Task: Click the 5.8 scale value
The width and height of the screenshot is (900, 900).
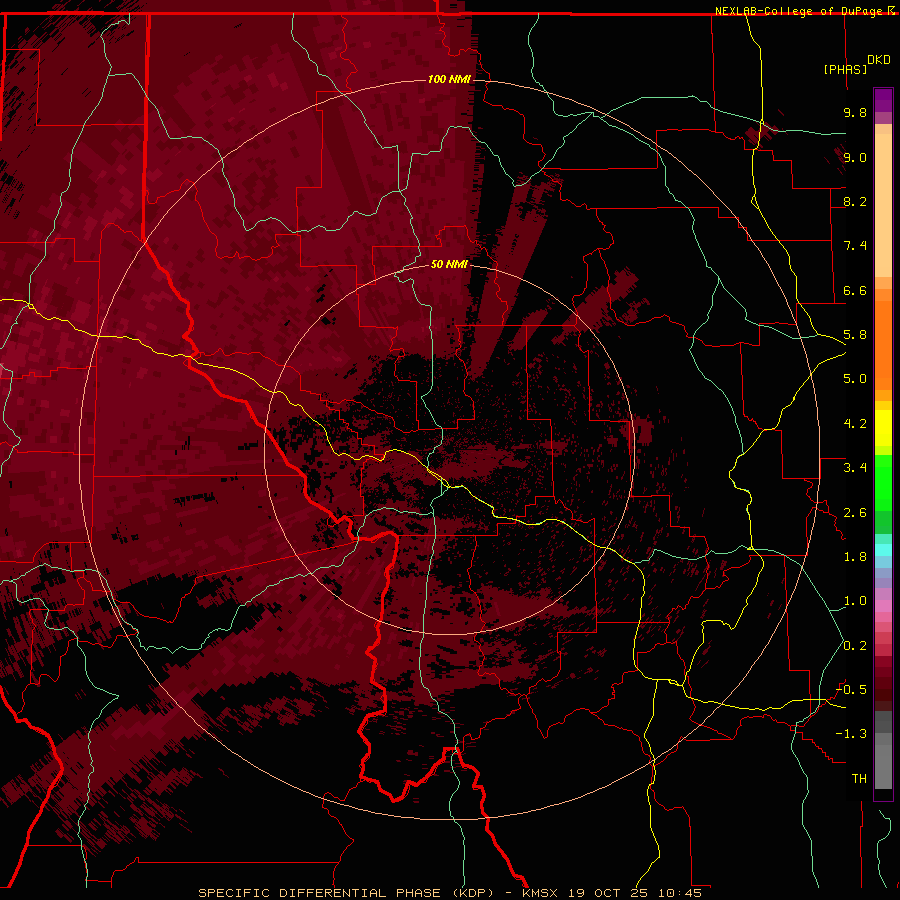Action: [855, 335]
